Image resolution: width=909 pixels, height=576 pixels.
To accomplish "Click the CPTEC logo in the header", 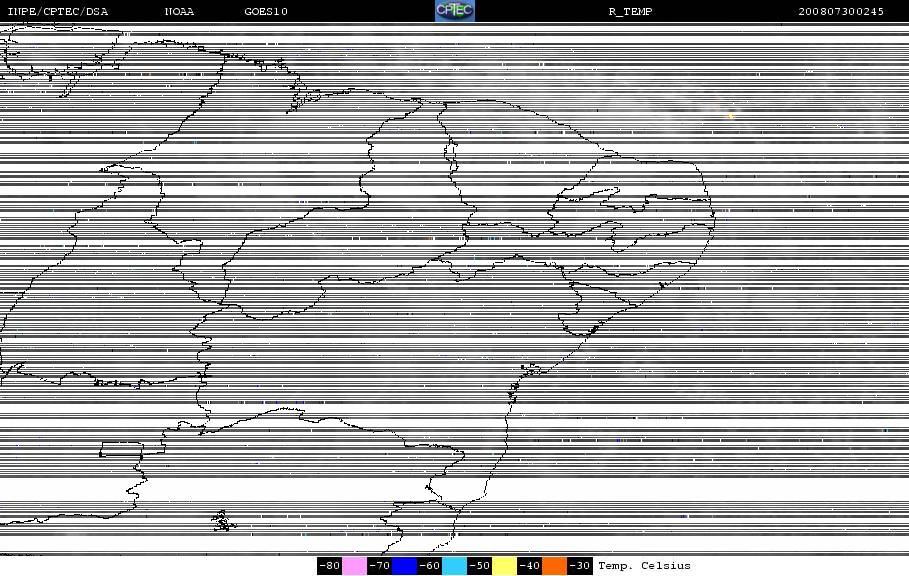I will click(455, 11).
